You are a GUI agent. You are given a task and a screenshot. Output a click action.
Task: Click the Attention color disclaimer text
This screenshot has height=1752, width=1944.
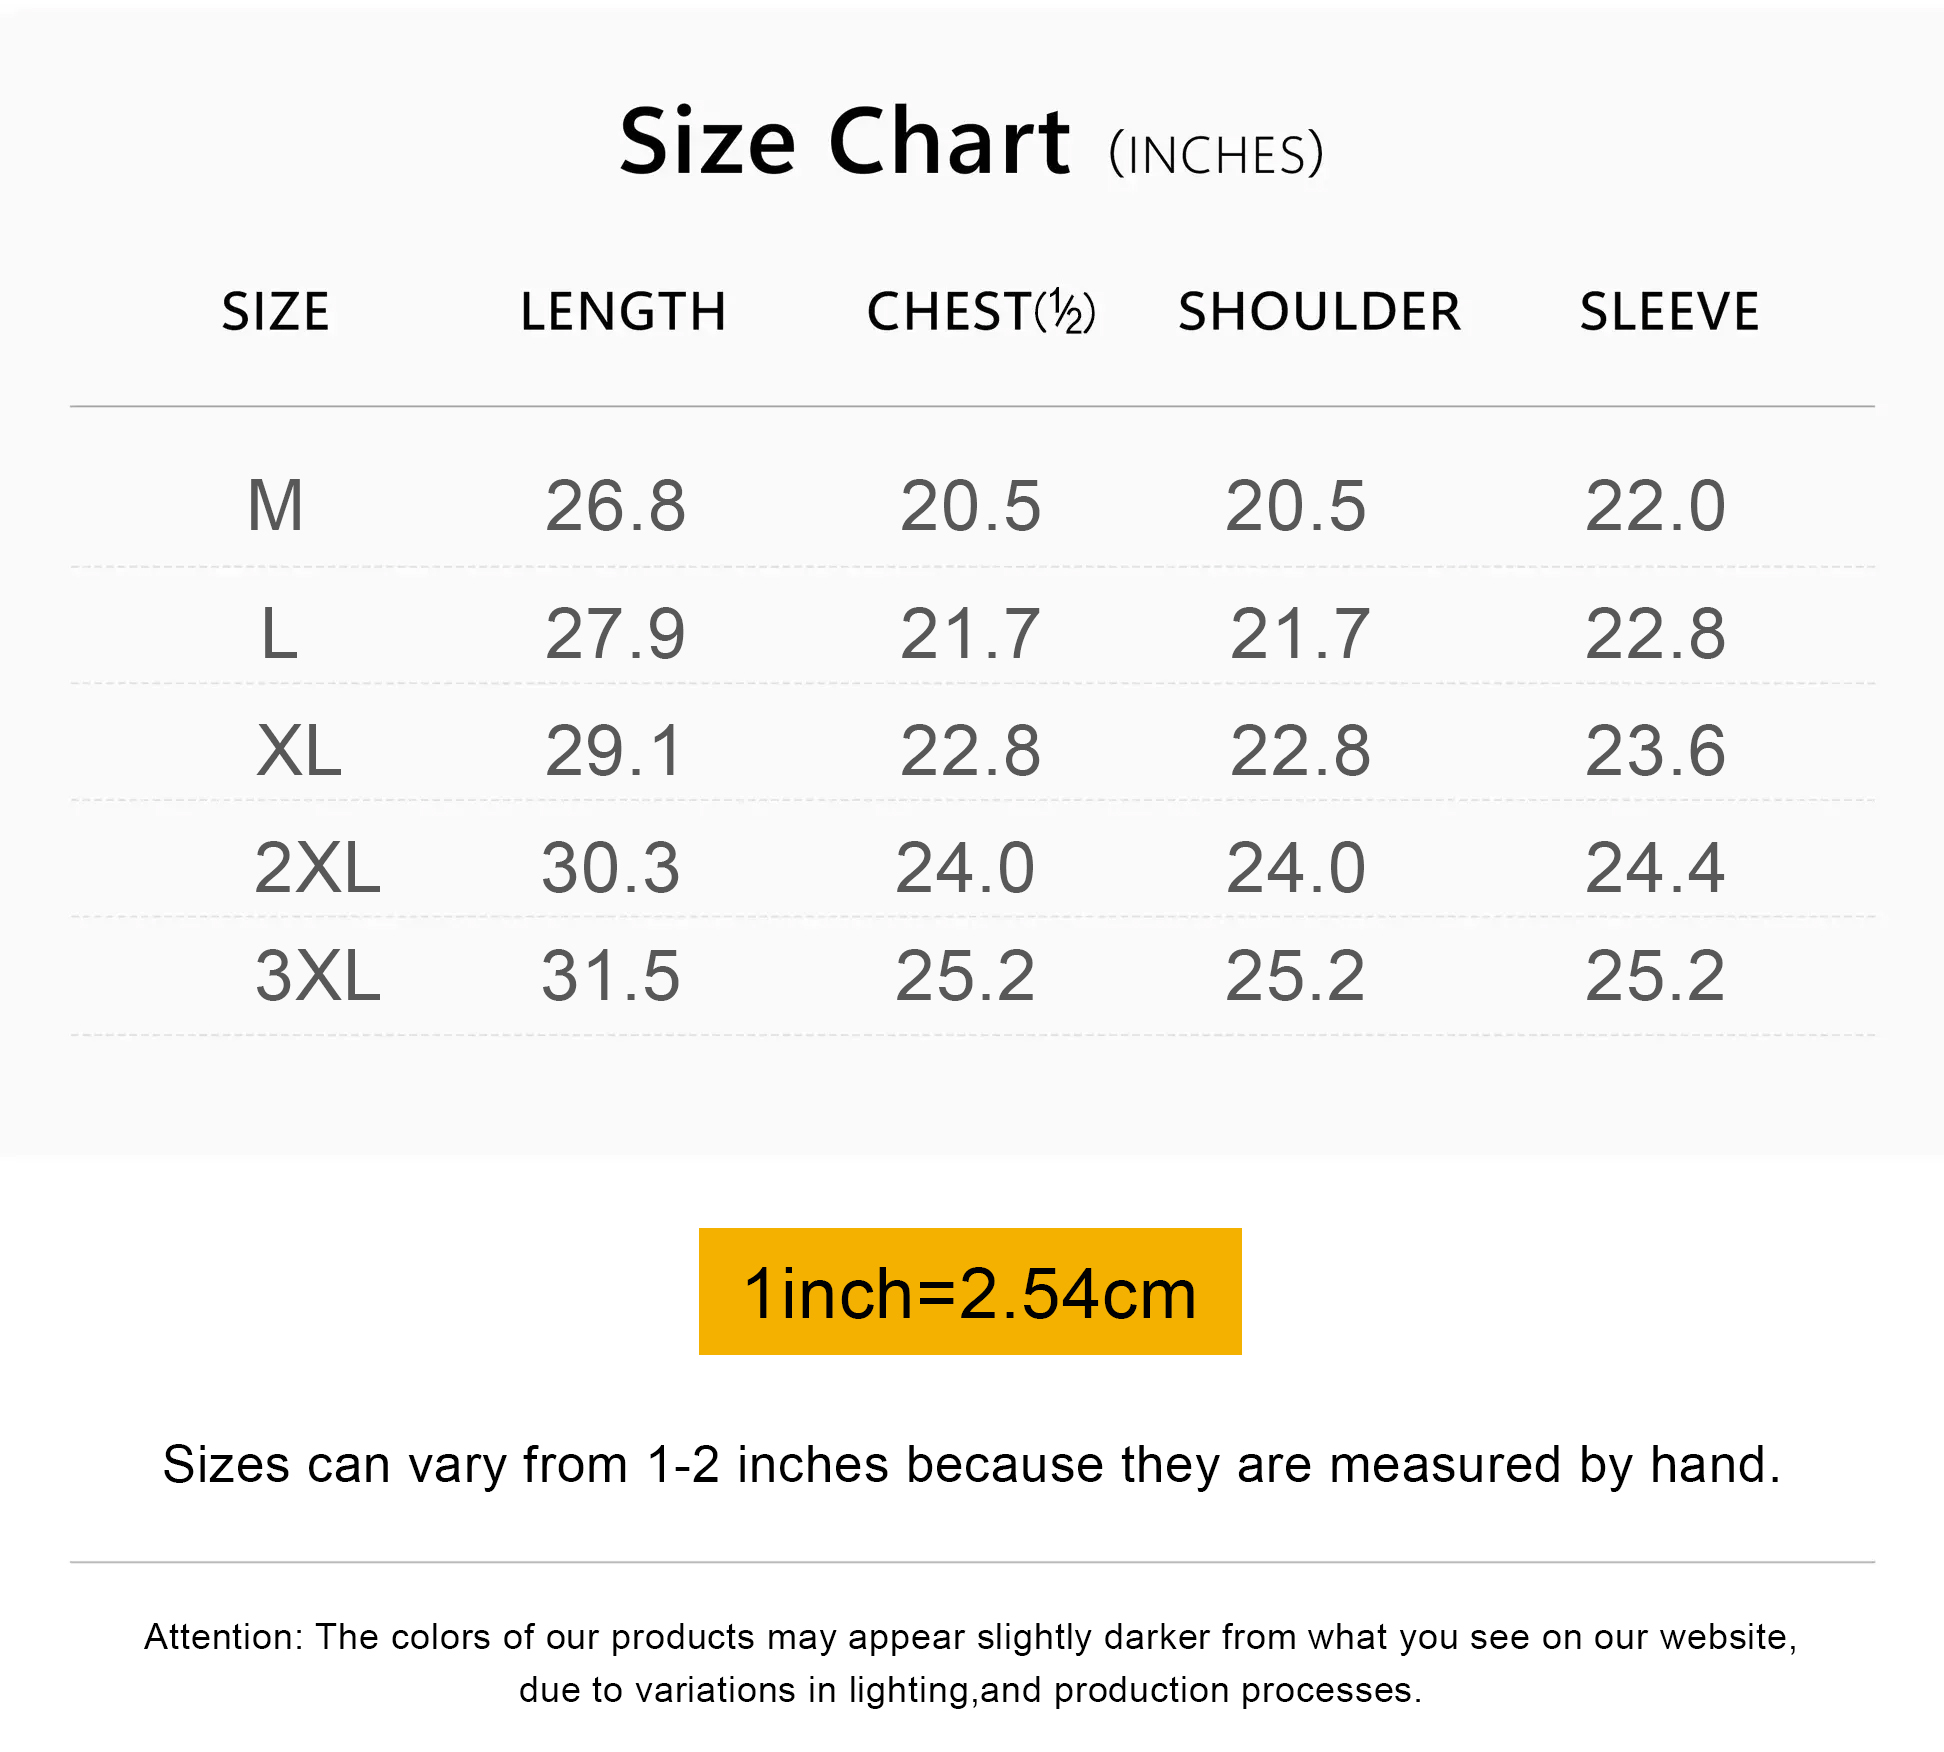point(971,1663)
